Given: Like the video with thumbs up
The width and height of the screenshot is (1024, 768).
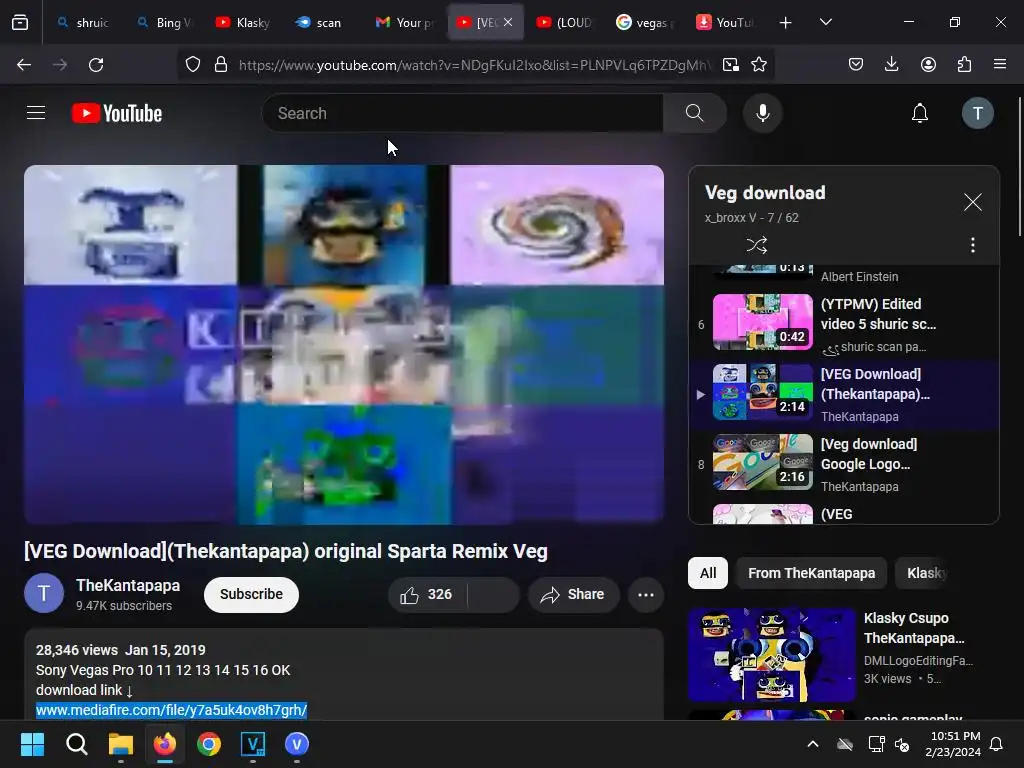Looking at the screenshot, I should [x=426, y=595].
